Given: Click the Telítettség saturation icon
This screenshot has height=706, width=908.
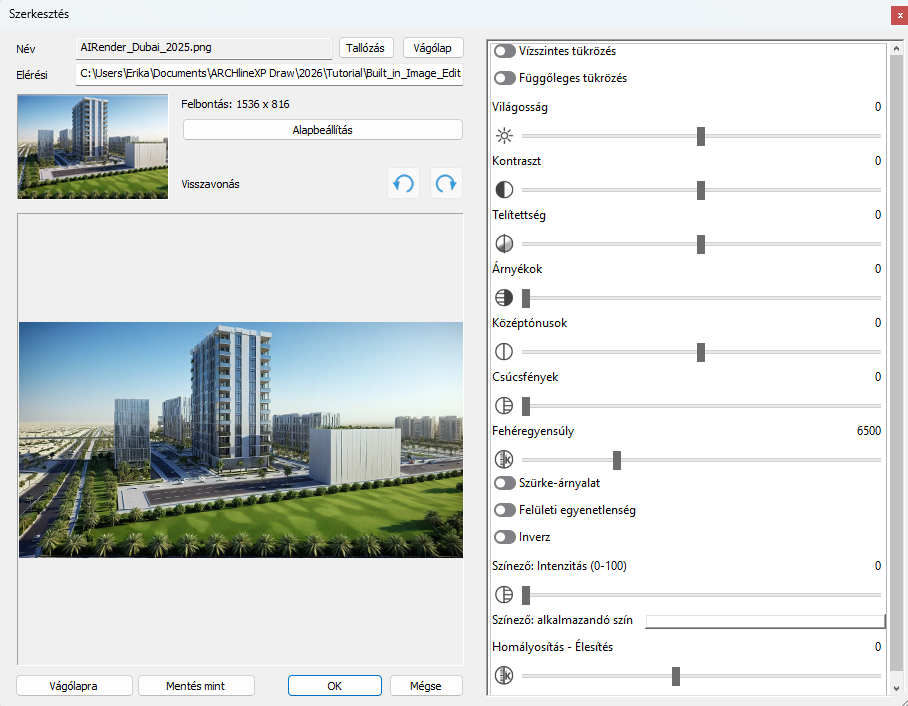Looking at the screenshot, I should (504, 244).
